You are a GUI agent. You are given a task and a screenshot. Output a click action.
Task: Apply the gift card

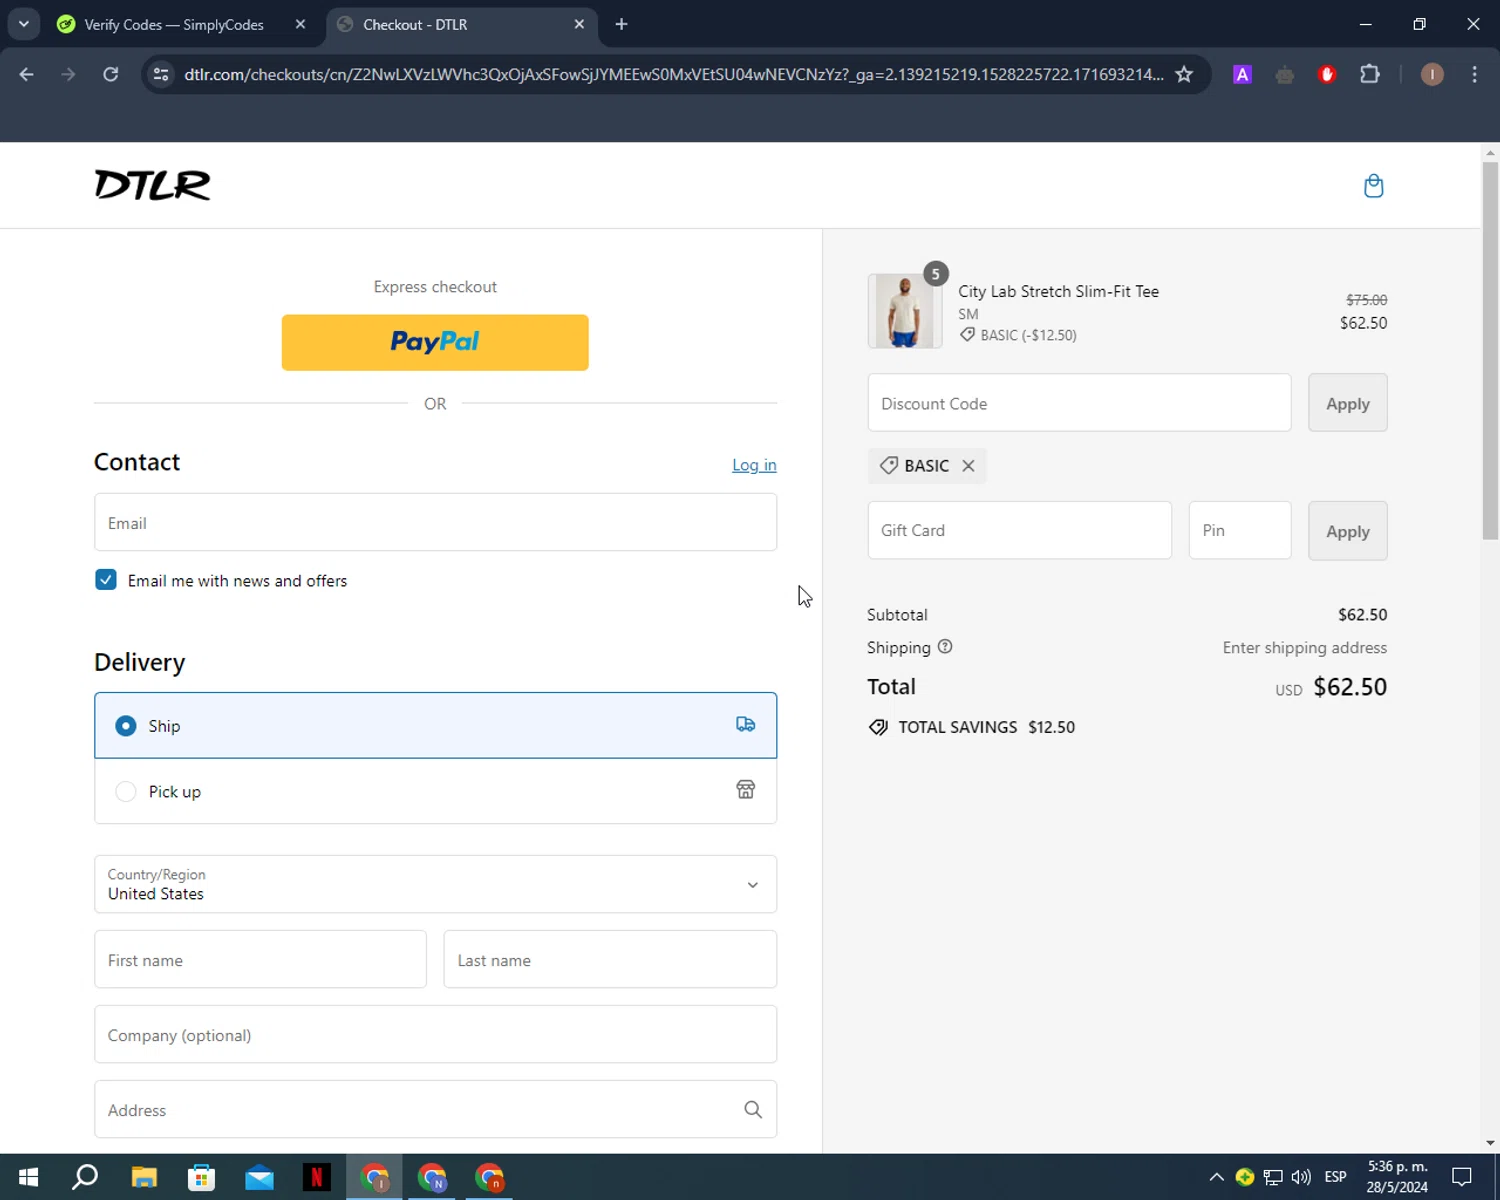[x=1347, y=531]
